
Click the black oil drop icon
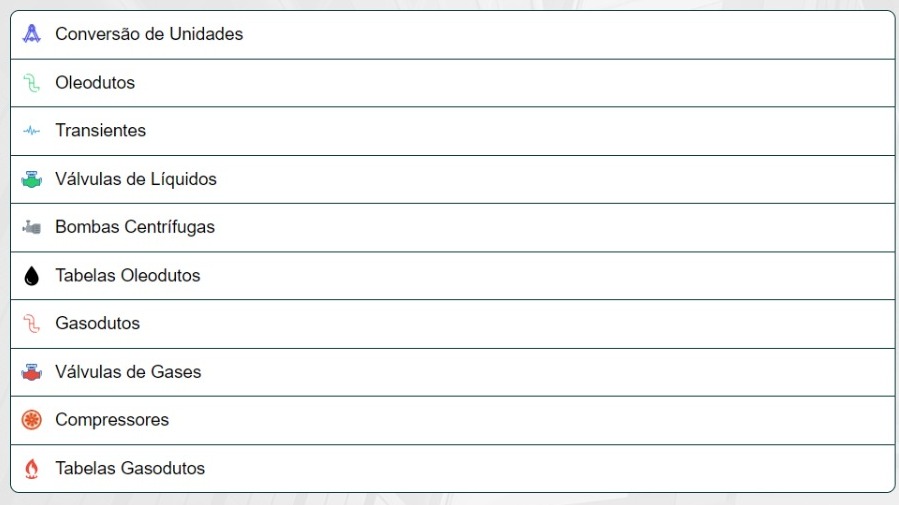[32, 276]
